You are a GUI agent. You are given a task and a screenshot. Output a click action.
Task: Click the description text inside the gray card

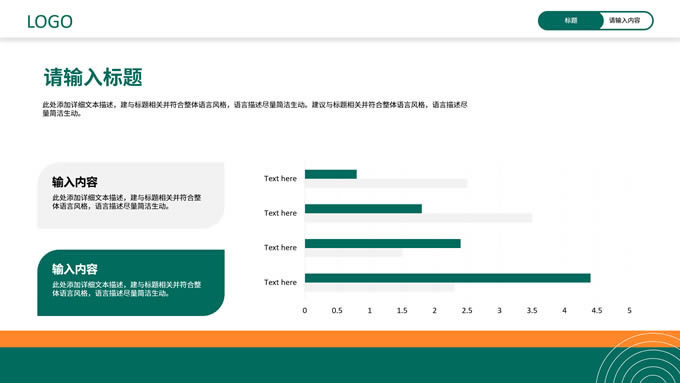pos(127,202)
